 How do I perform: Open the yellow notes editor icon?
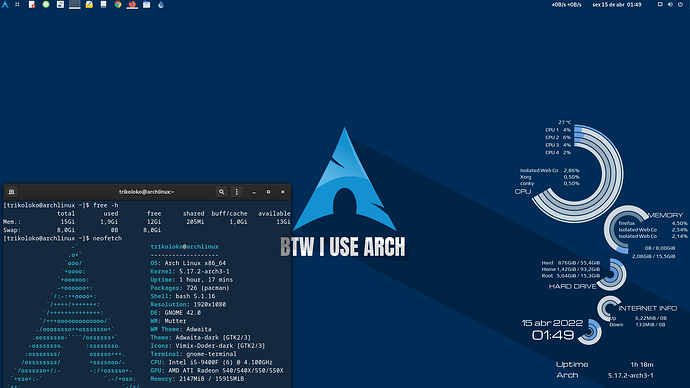pos(89,4)
